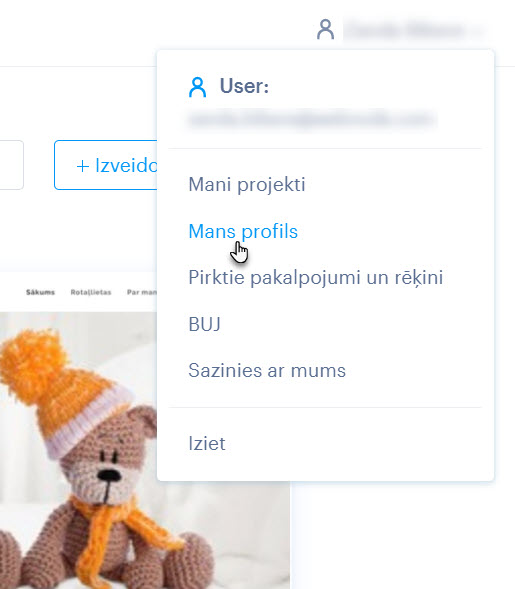Click the plus icon on Izveido button
515x589 pixels.
[83, 166]
